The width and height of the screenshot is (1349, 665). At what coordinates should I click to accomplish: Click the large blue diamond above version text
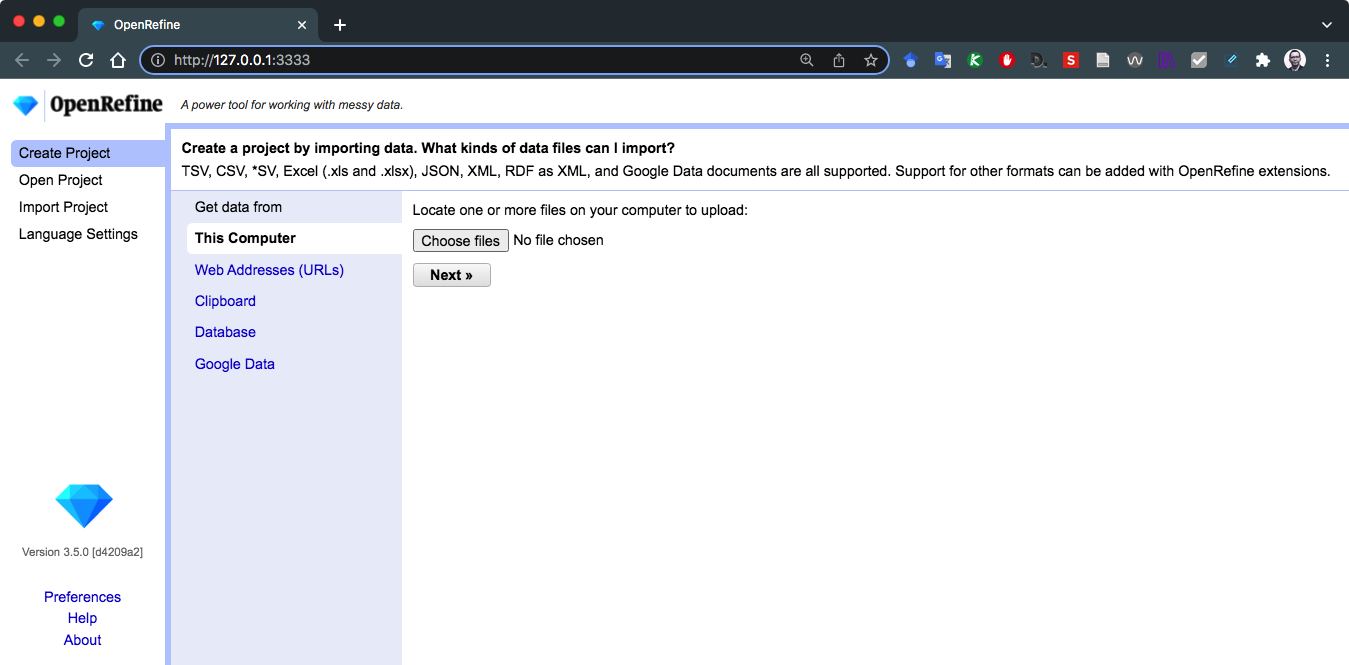click(84, 506)
